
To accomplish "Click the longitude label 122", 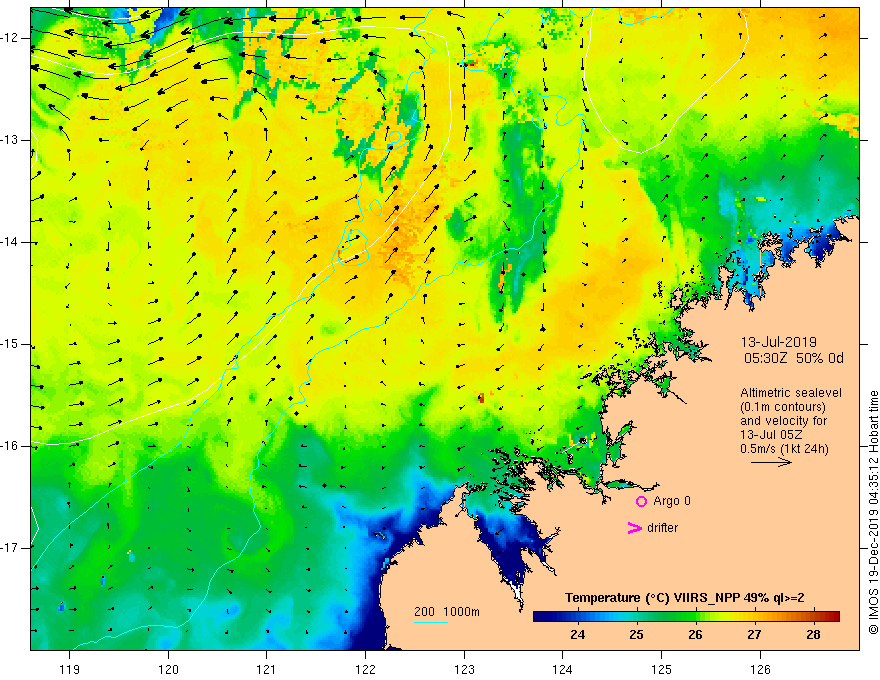I will coord(365,669).
